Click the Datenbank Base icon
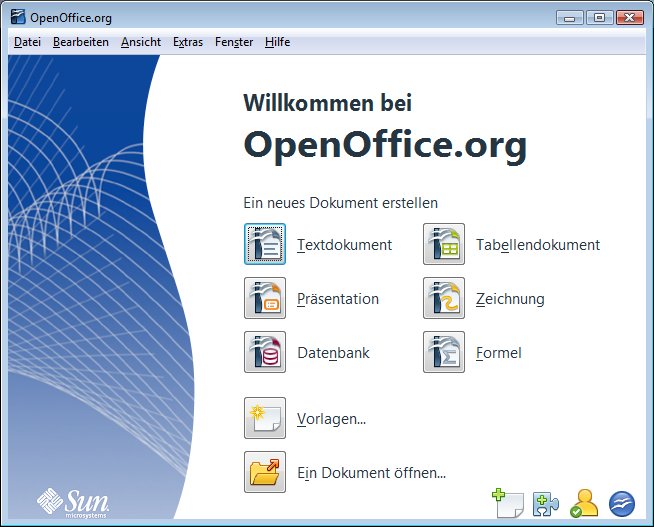654x527 pixels. coord(265,352)
